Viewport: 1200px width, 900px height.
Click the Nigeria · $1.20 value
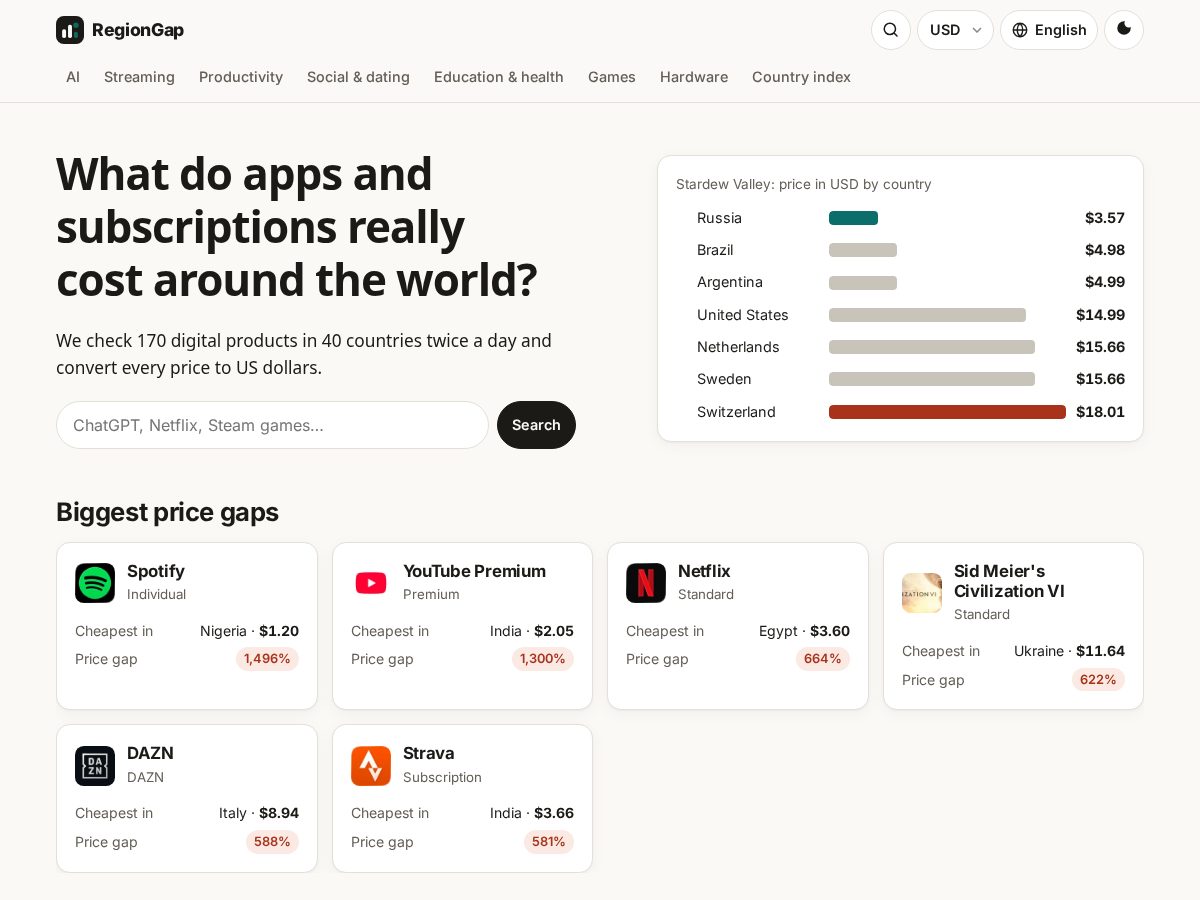(x=249, y=631)
